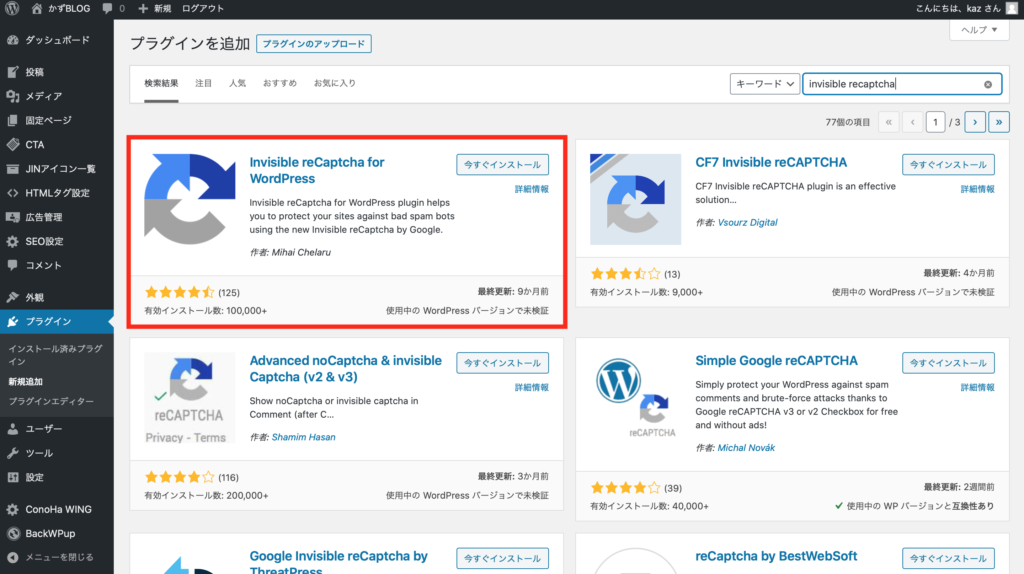Open the キーワード search type dropdown
Image resolution: width=1024 pixels, height=574 pixels.
[x=764, y=84]
